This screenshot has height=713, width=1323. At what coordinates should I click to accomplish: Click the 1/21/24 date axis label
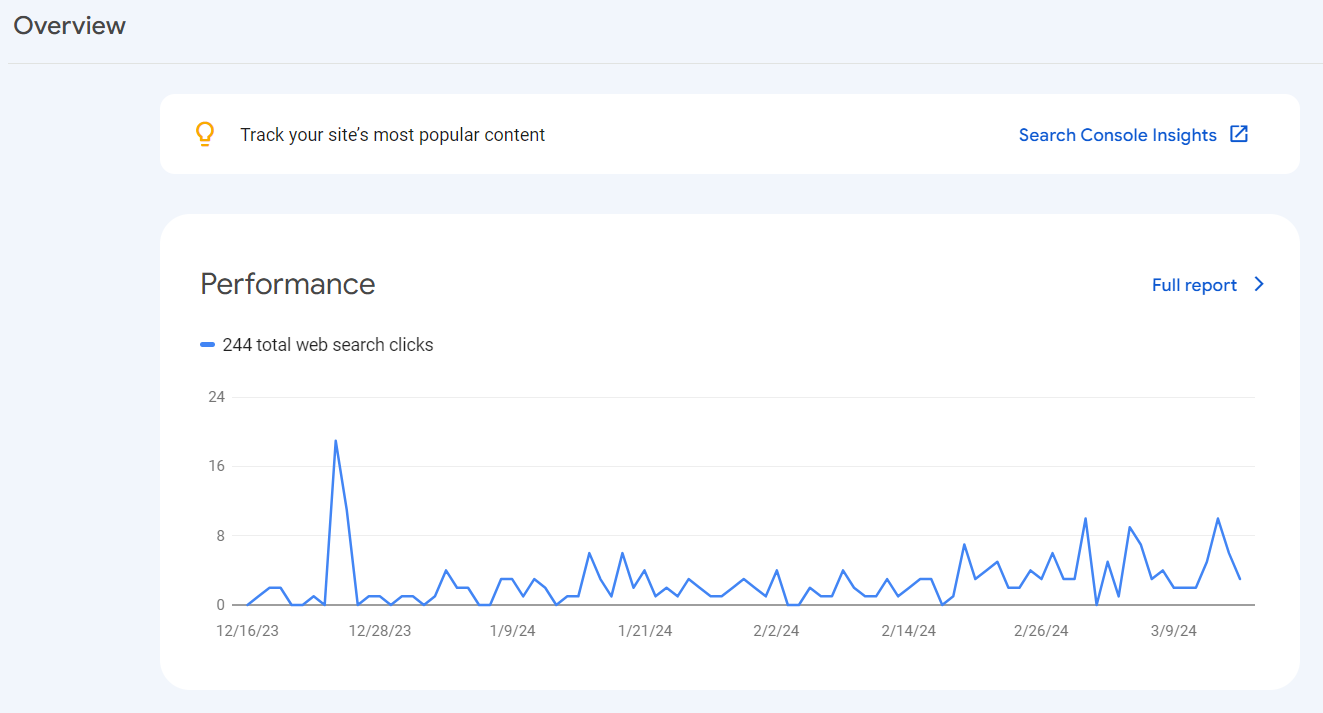coord(645,631)
